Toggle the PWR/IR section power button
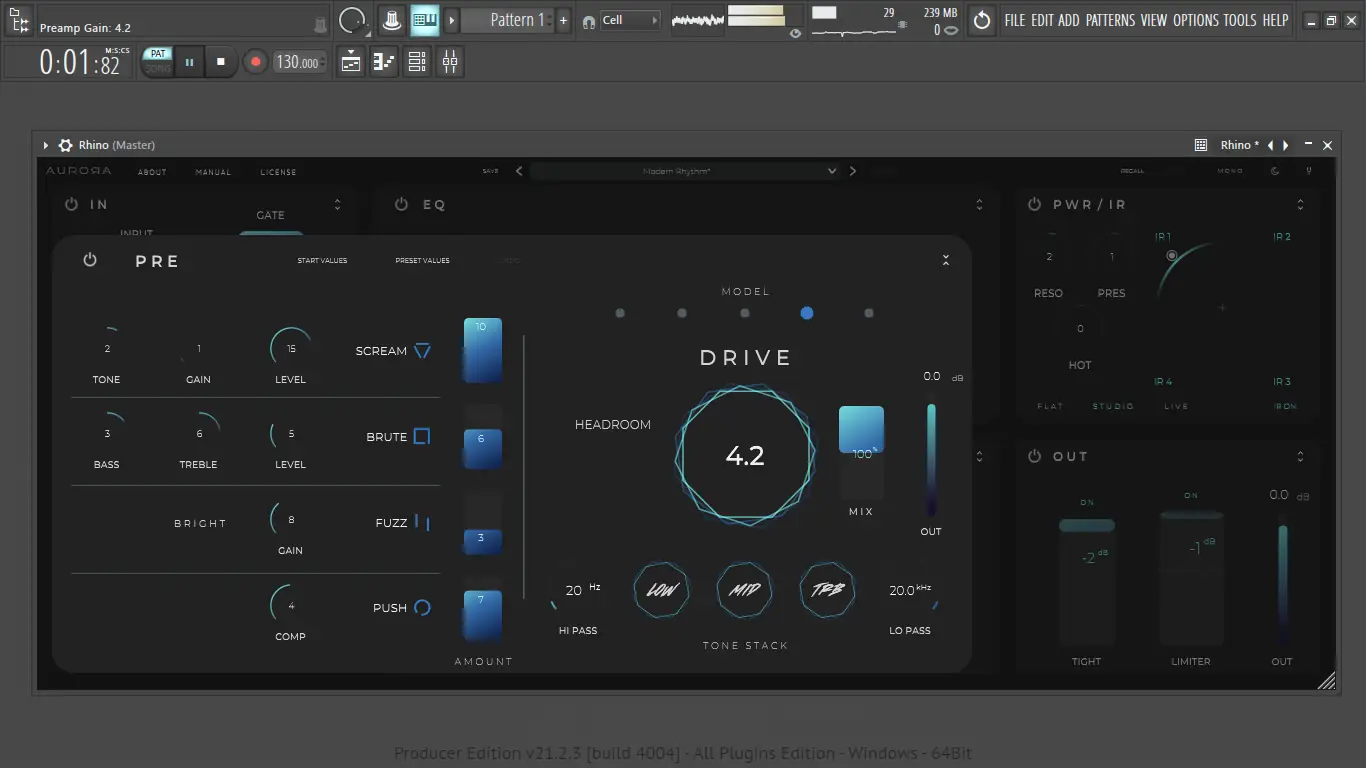The width and height of the screenshot is (1366, 768). (1034, 204)
